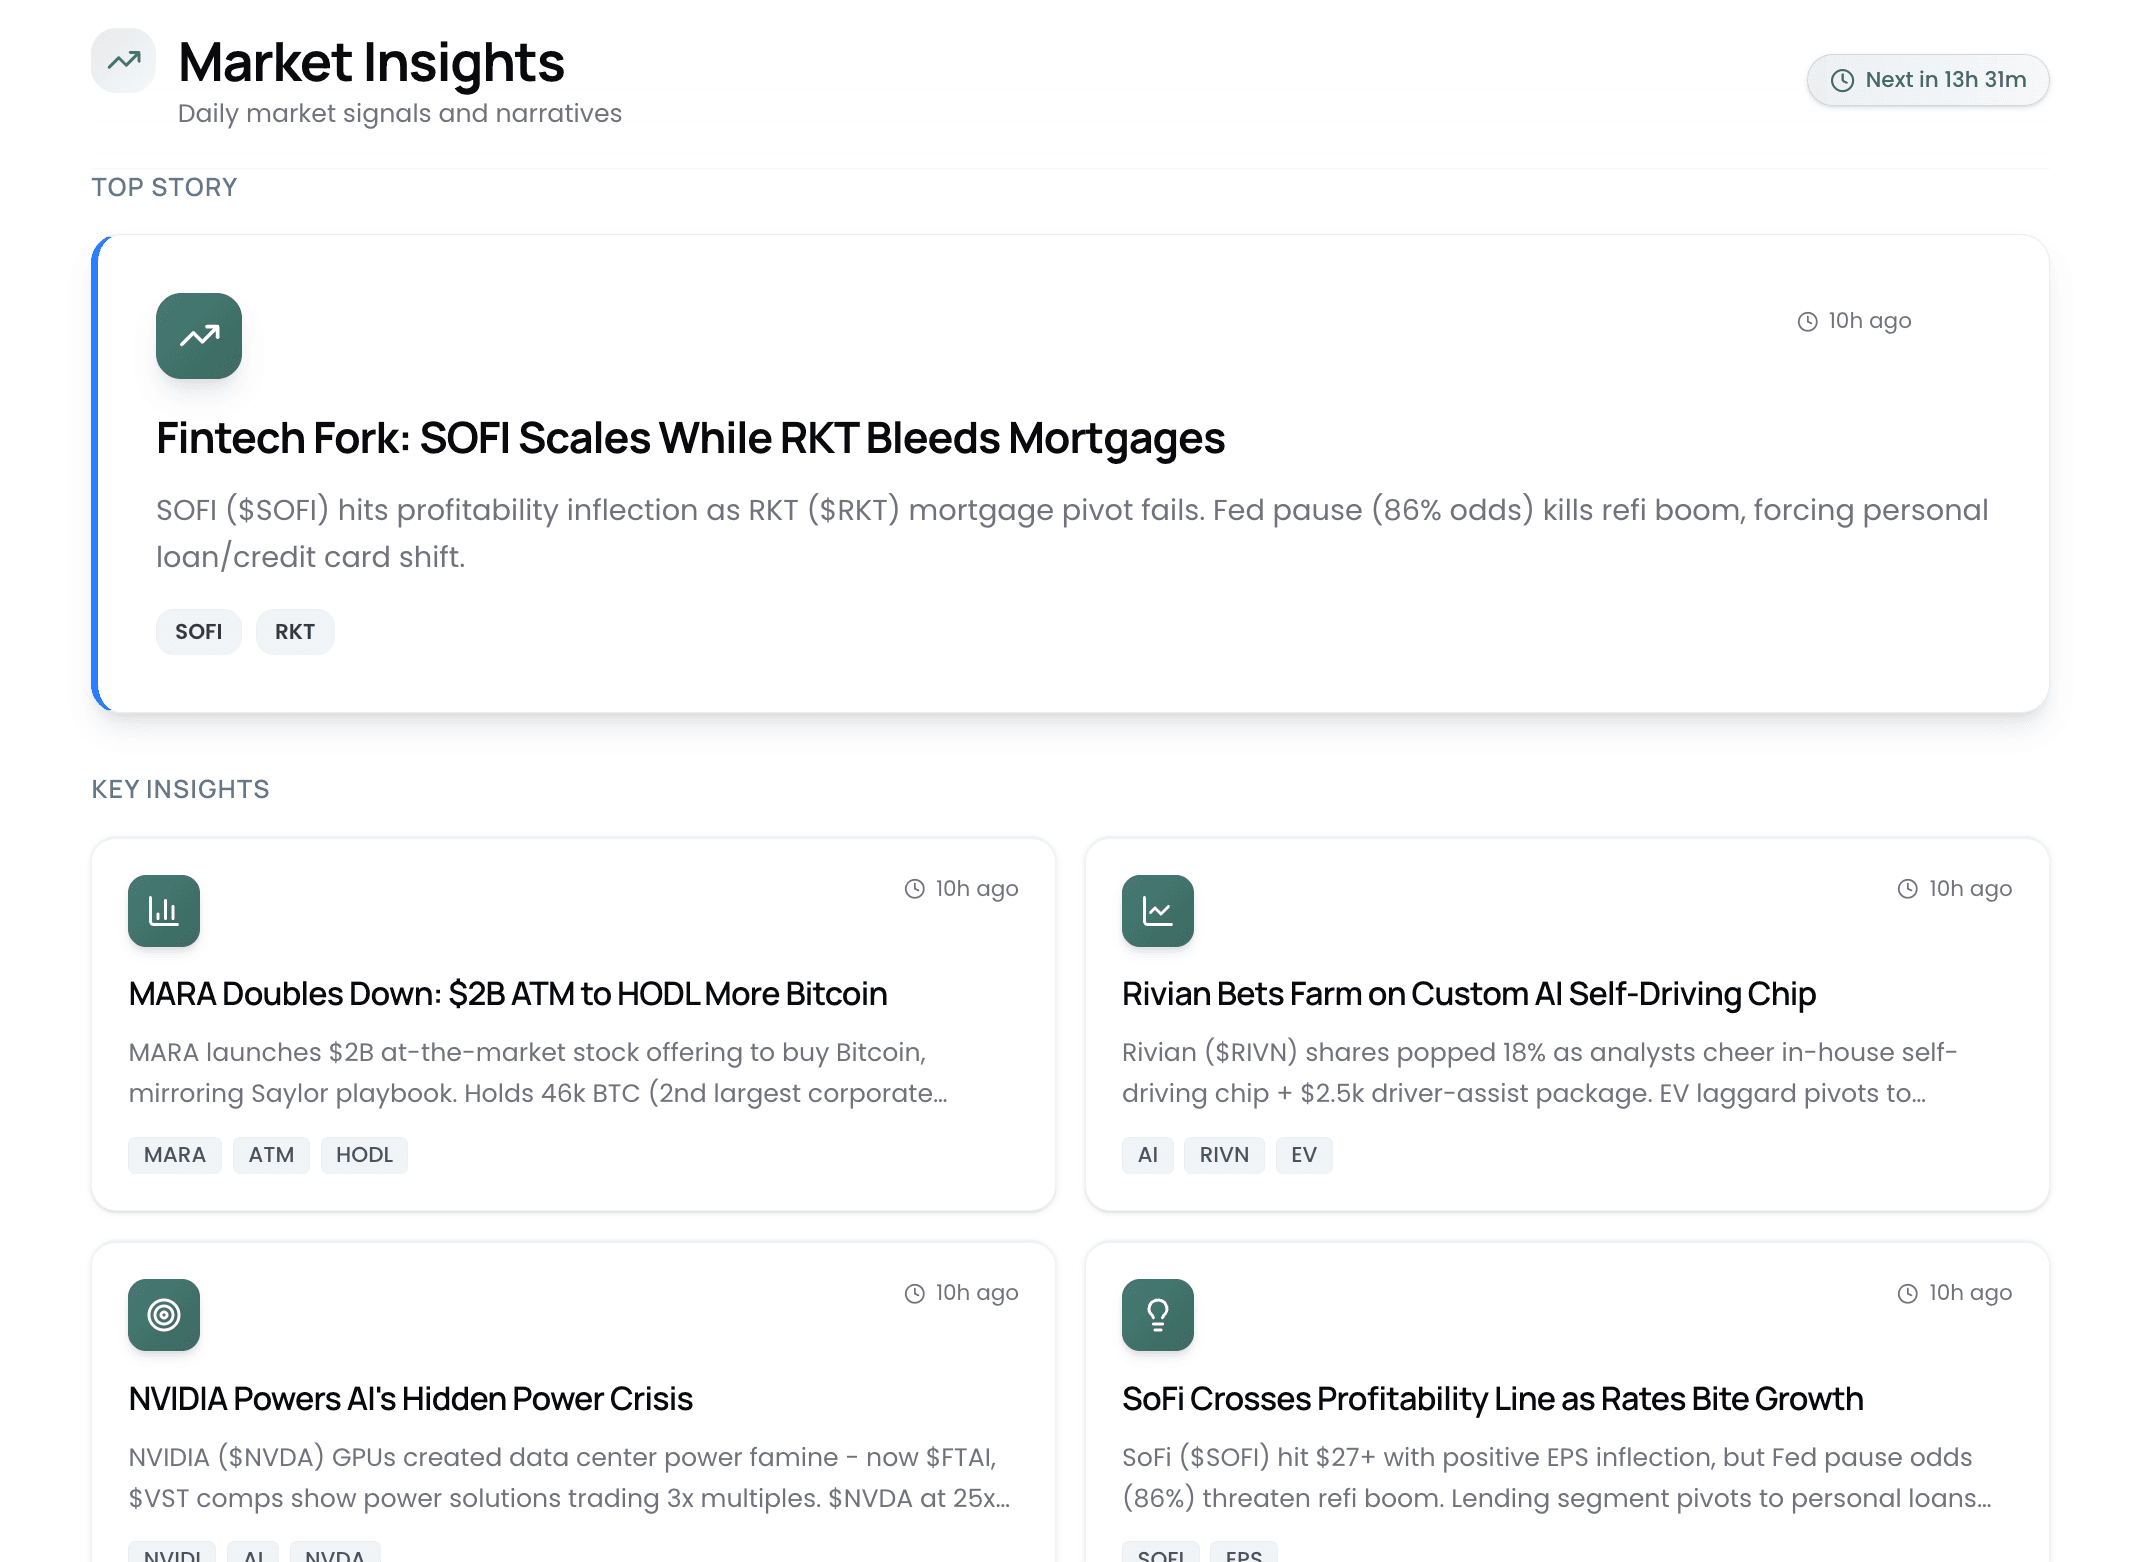Click the EV tag on the Rivian card
This screenshot has width=2144, height=1562.
(x=1304, y=1155)
